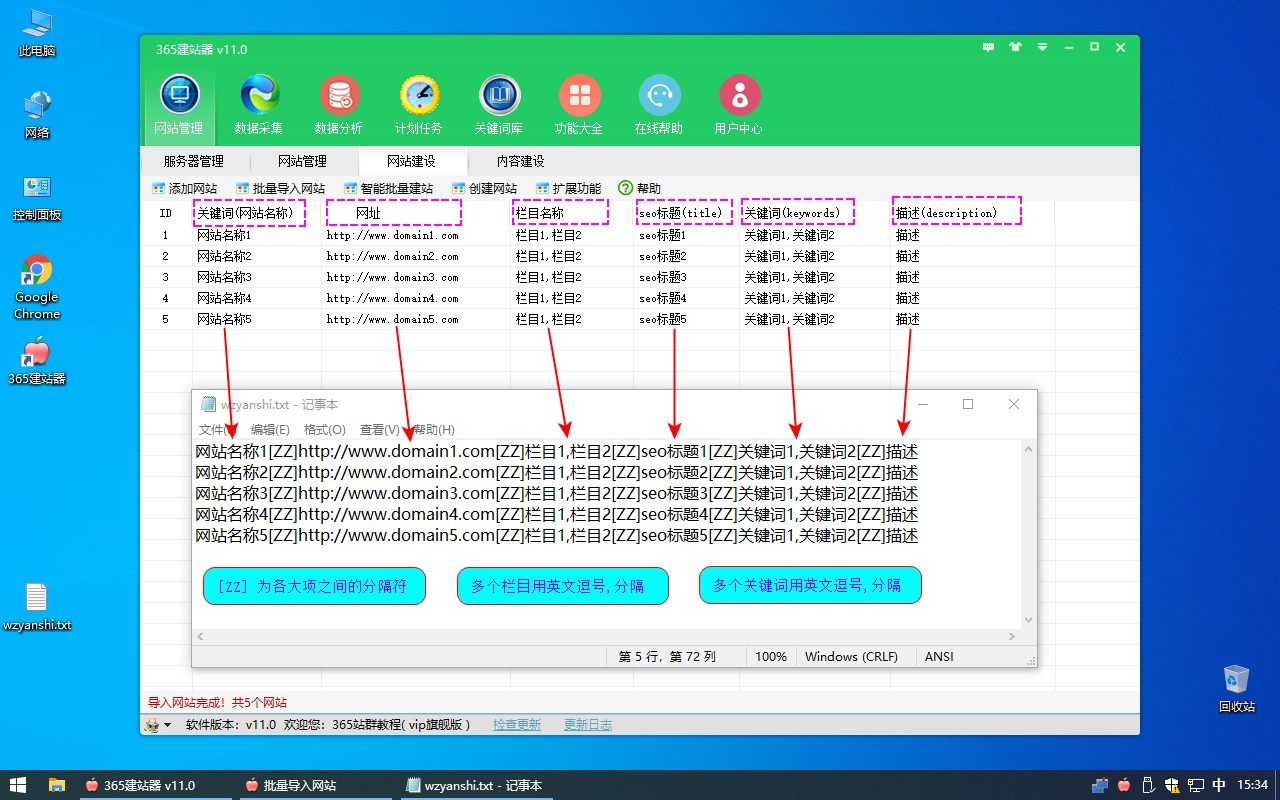This screenshot has height=800, width=1280.
Task: Select the 此电脑 desktop icon
Action: (37, 33)
